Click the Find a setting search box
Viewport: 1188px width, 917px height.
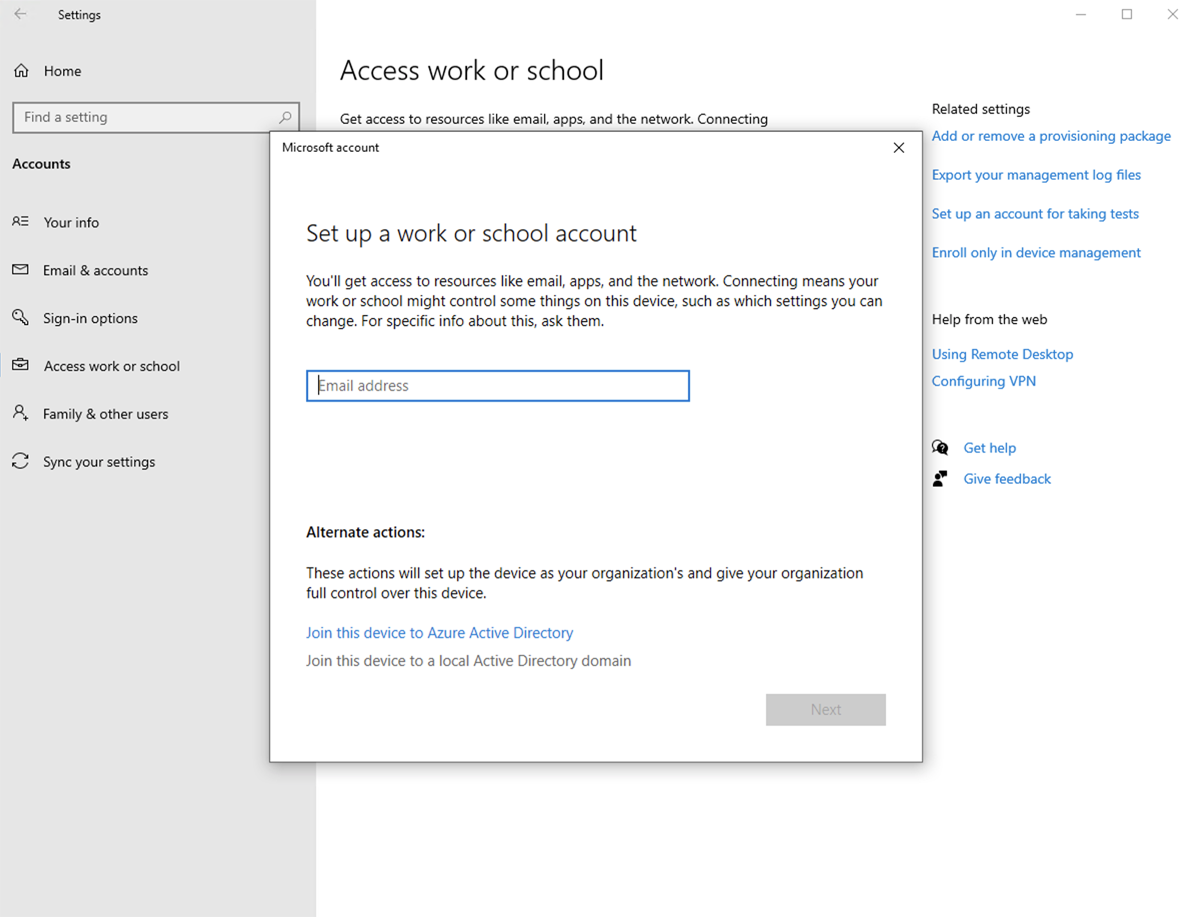[156, 117]
